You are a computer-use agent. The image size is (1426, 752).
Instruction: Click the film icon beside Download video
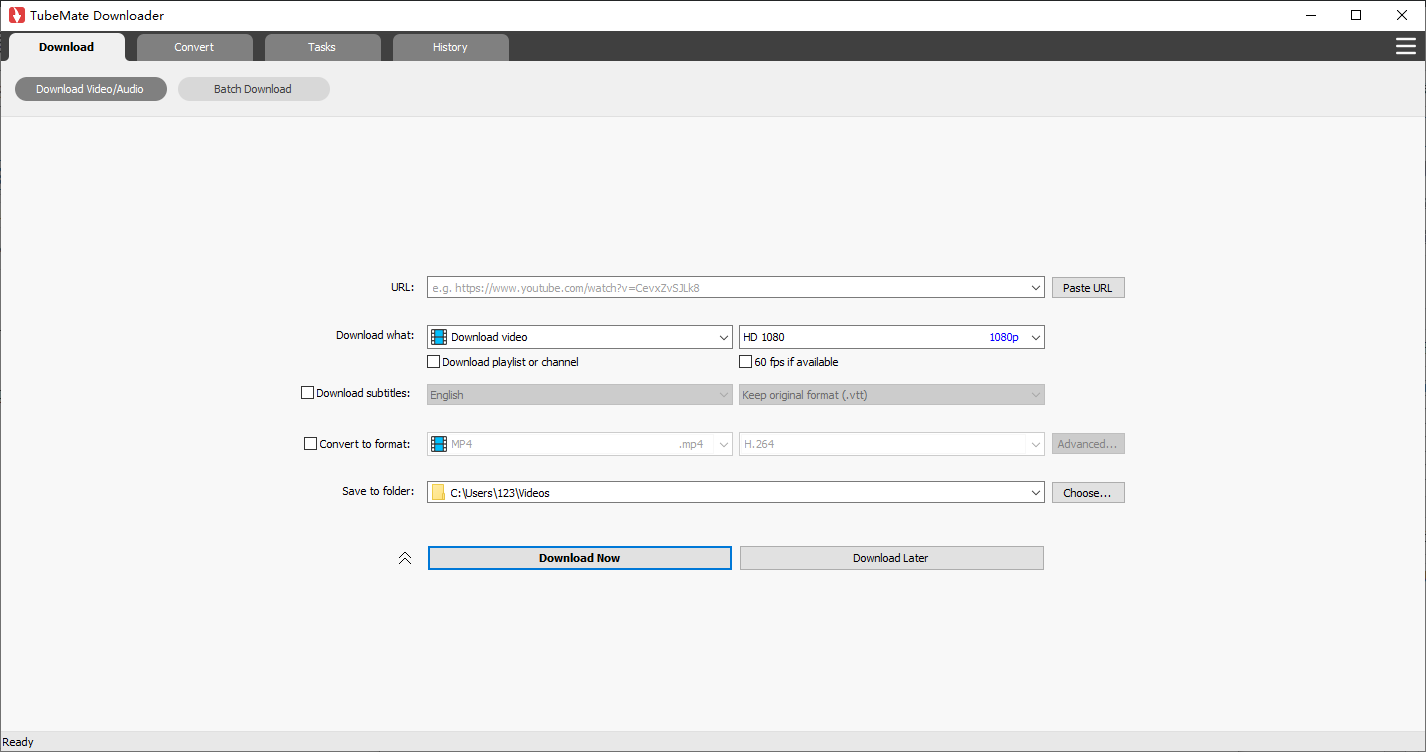[439, 337]
